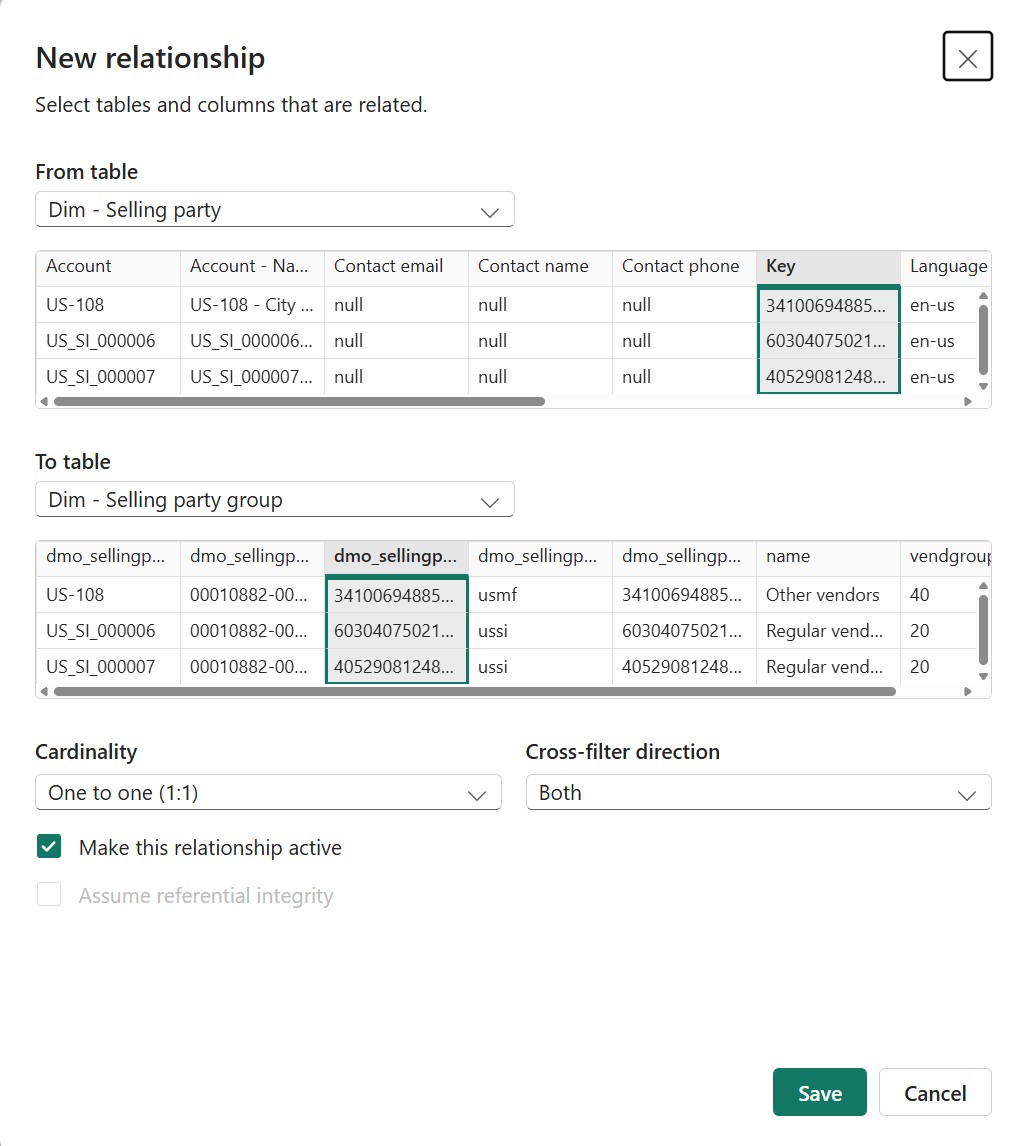Close the New relationship dialog
Image resolution: width=1023 pixels, height=1146 pixels.
click(x=967, y=57)
